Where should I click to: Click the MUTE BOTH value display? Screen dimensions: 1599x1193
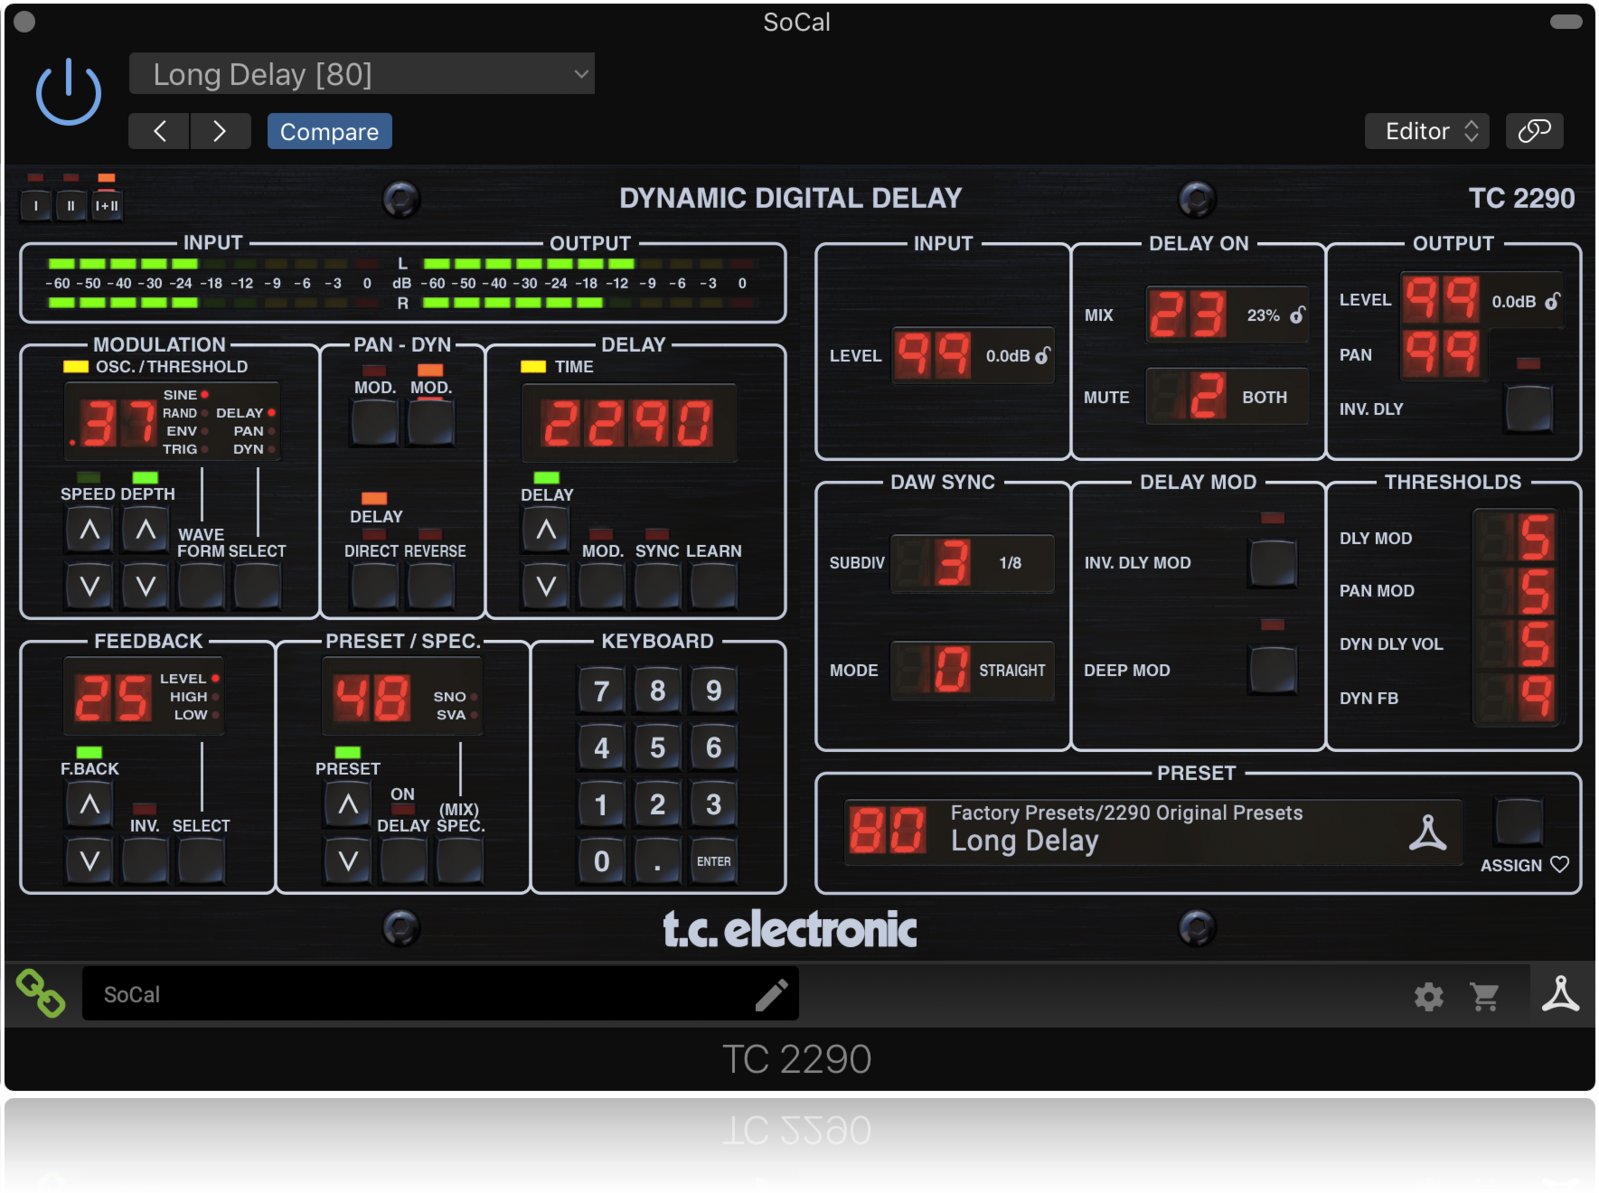[1227, 397]
